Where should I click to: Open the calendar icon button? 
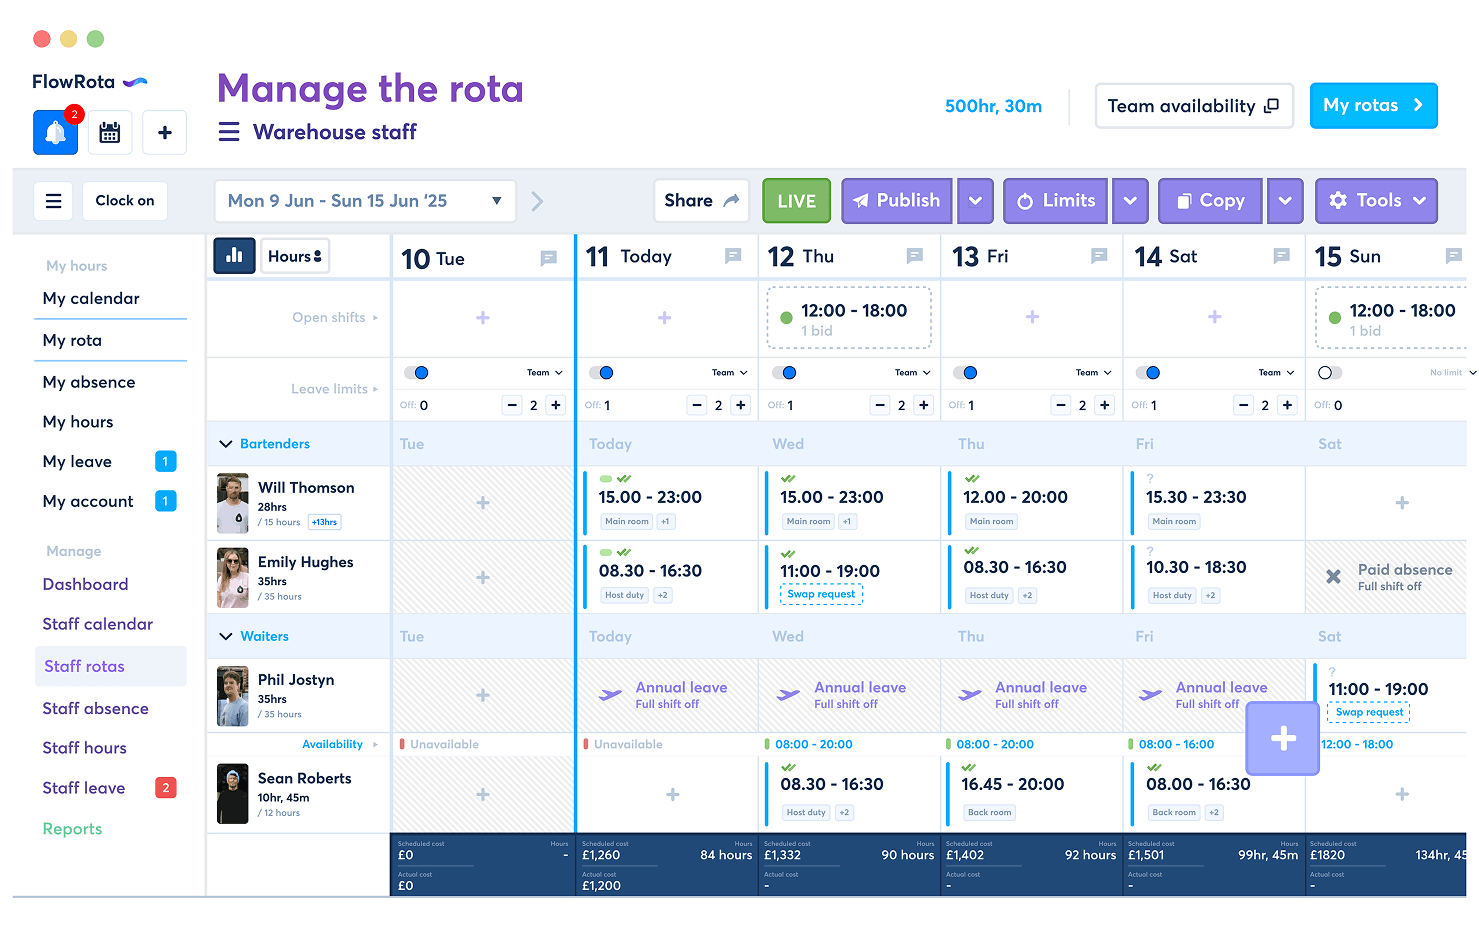[110, 132]
